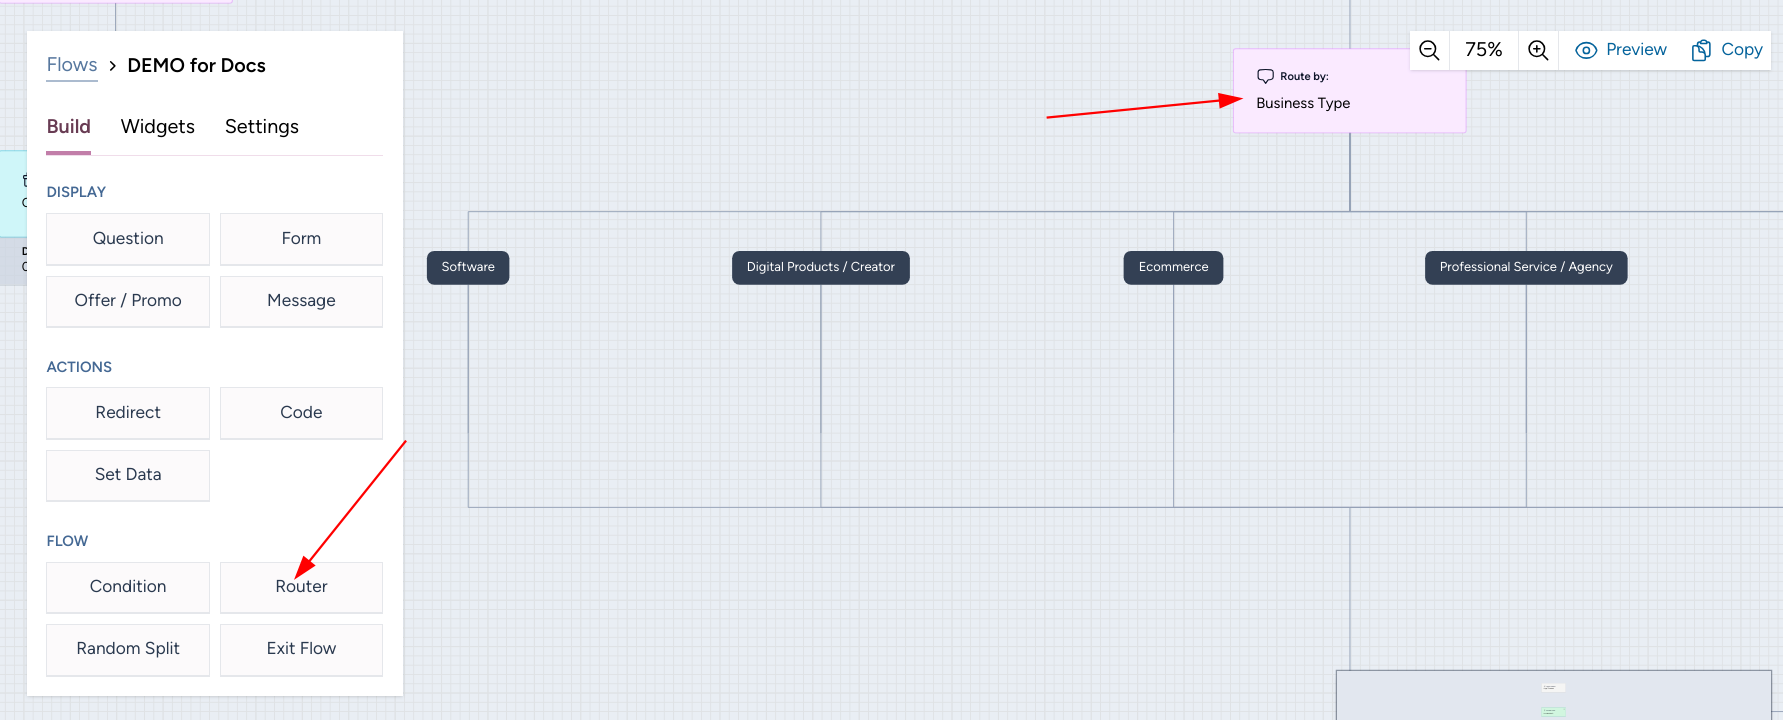Open the Flows breadcrumb link
This screenshot has height=720, width=1783.
[x=72, y=65]
